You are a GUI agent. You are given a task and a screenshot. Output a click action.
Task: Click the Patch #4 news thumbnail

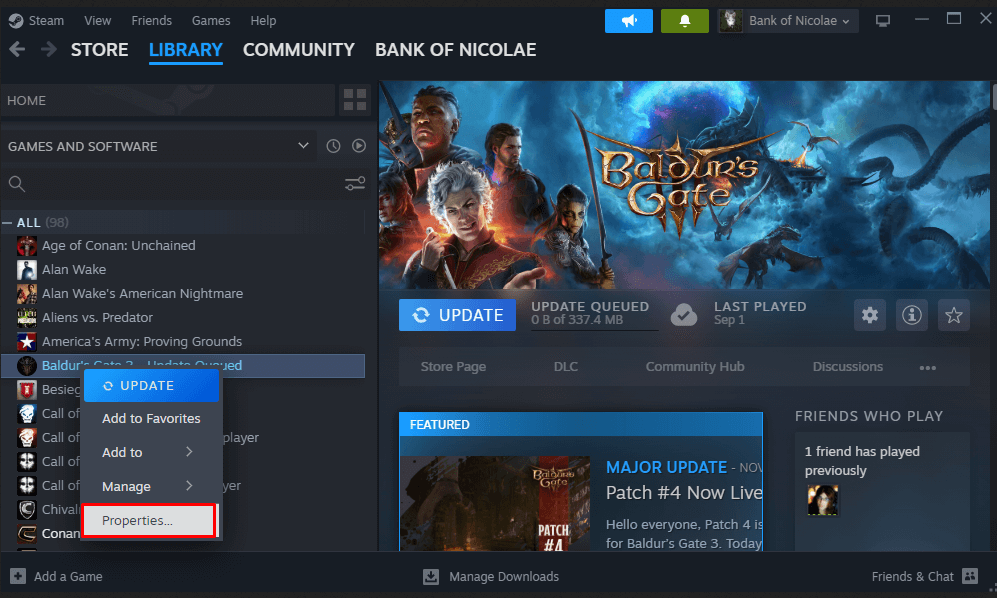[x=495, y=503]
